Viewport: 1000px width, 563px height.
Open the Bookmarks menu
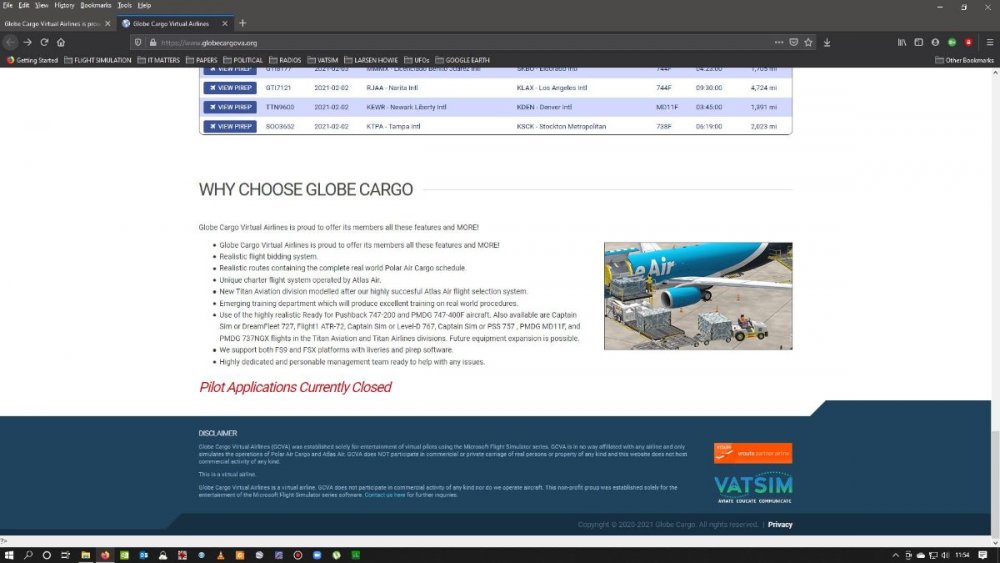(96, 5)
